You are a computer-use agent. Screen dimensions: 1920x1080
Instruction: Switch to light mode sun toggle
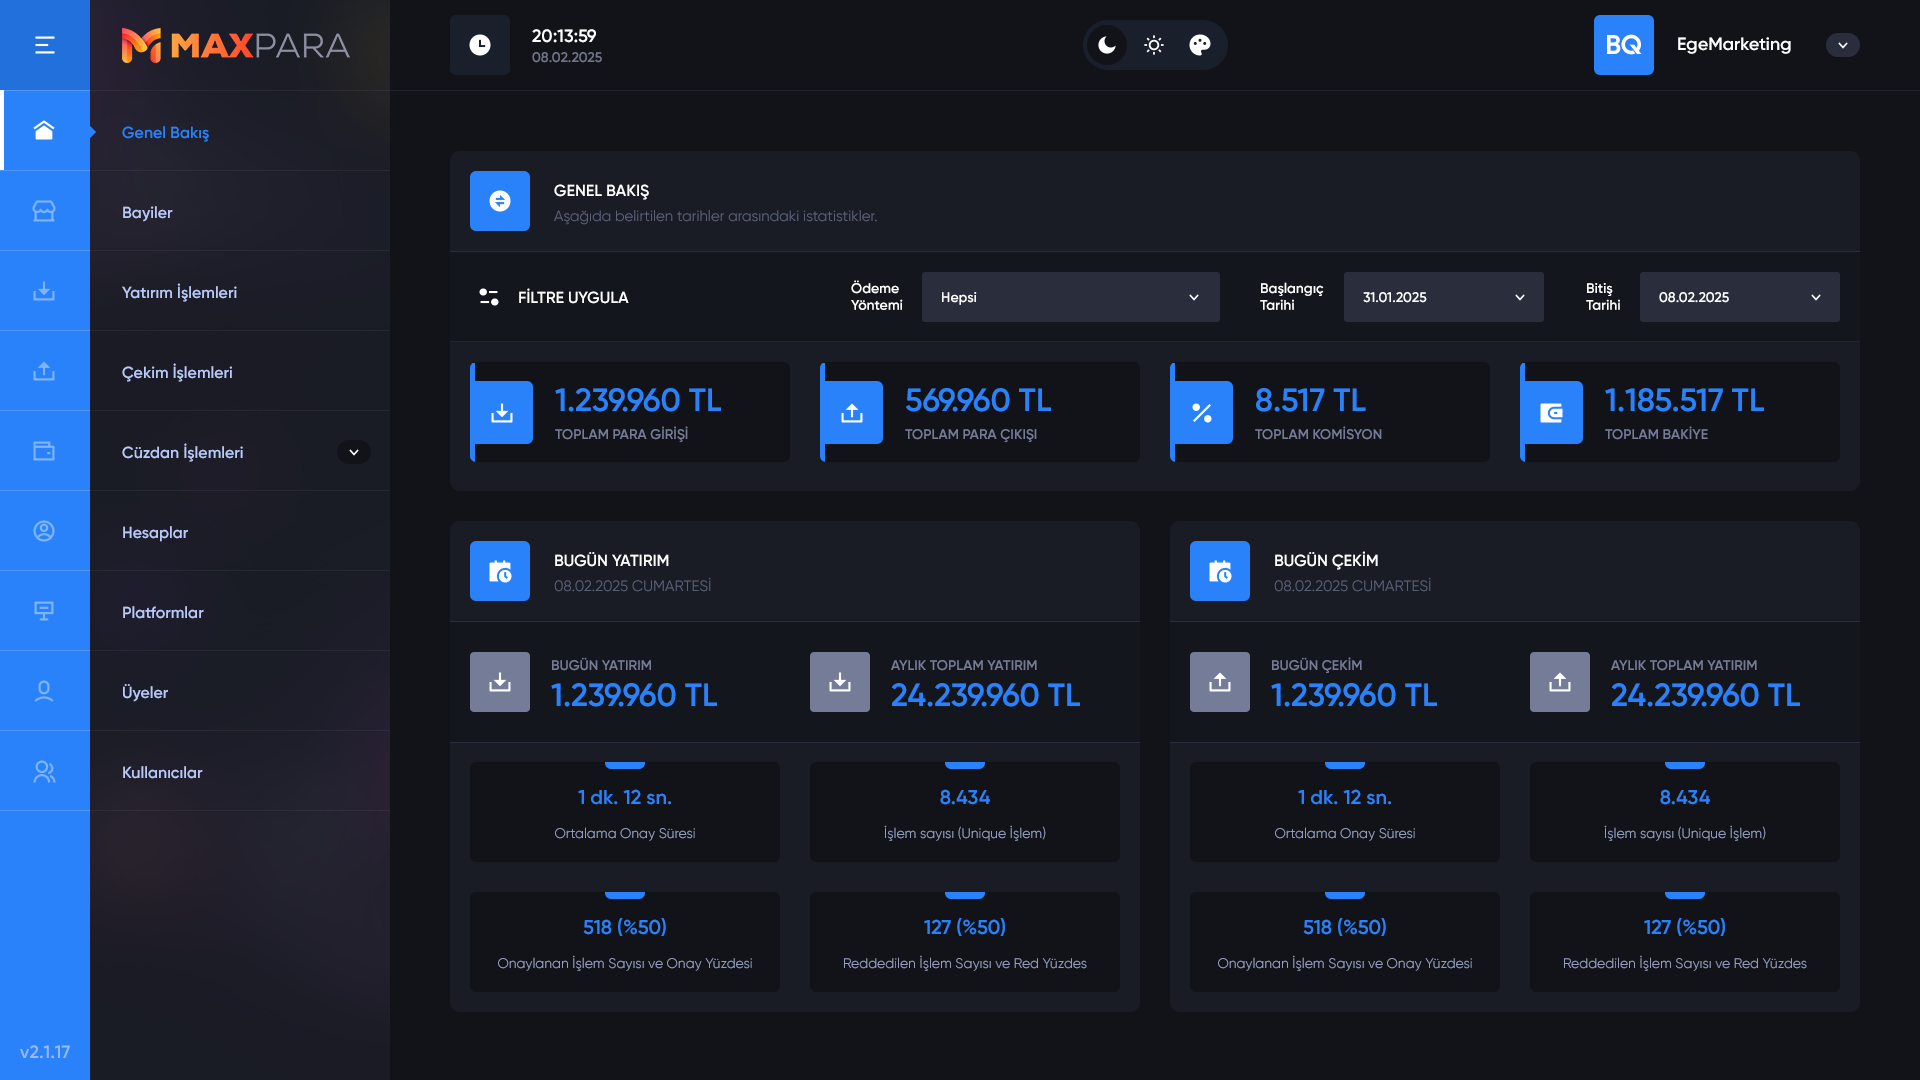1154,45
